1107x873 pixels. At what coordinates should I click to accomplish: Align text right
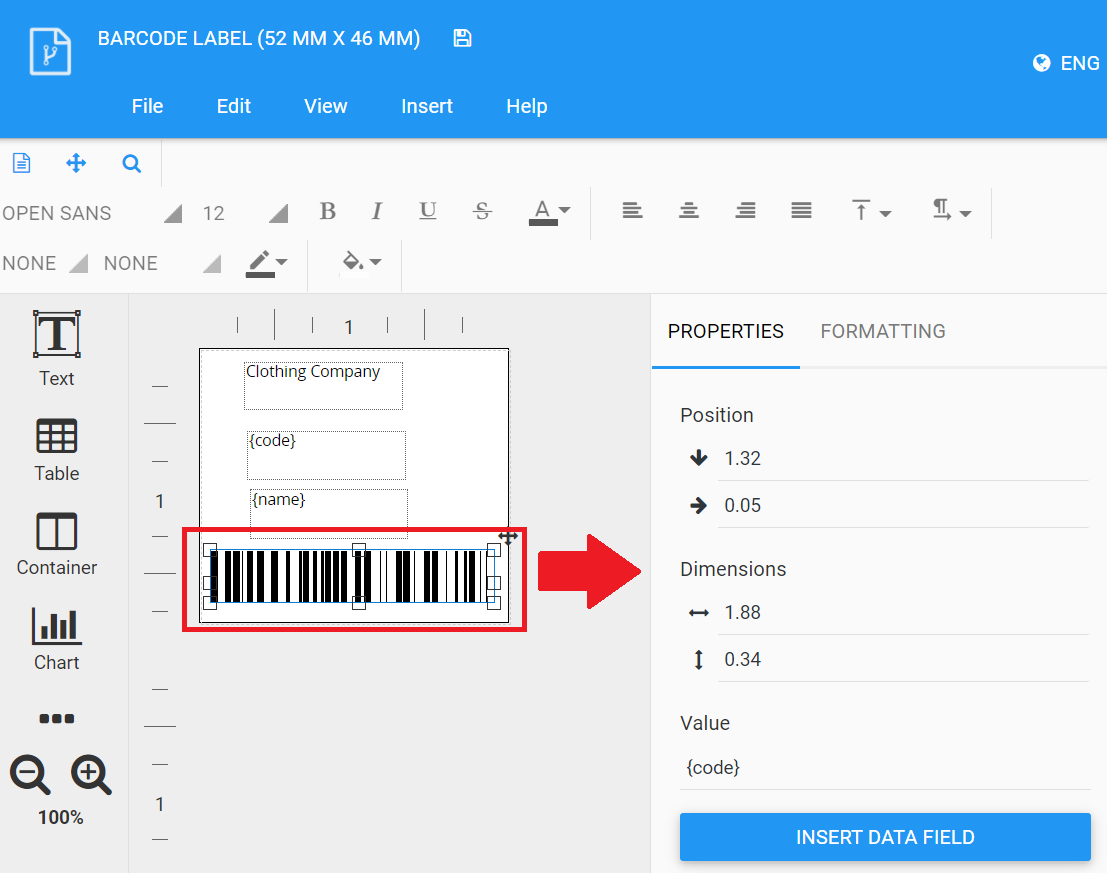746,210
